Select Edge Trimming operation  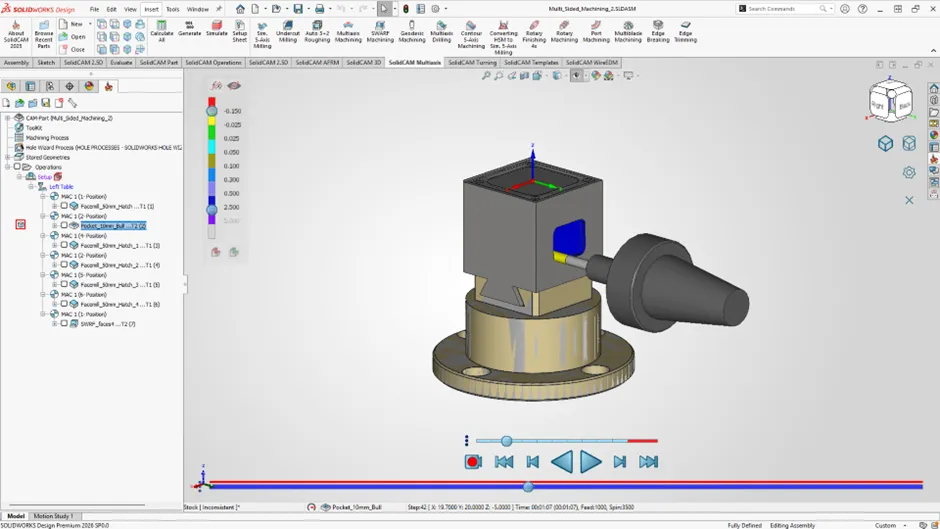click(685, 31)
